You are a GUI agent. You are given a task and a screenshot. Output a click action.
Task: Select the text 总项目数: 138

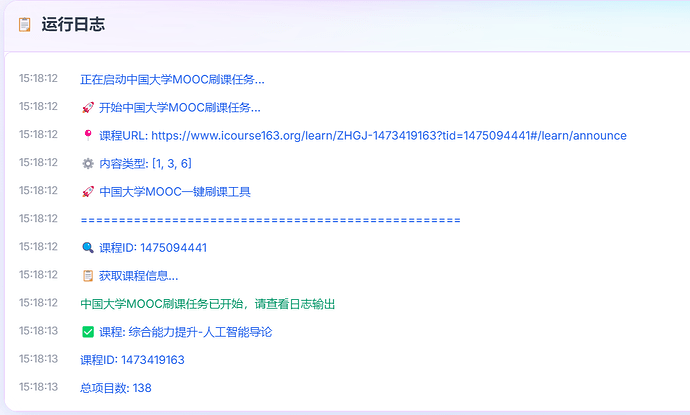pyautogui.click(x=116, y=388)
